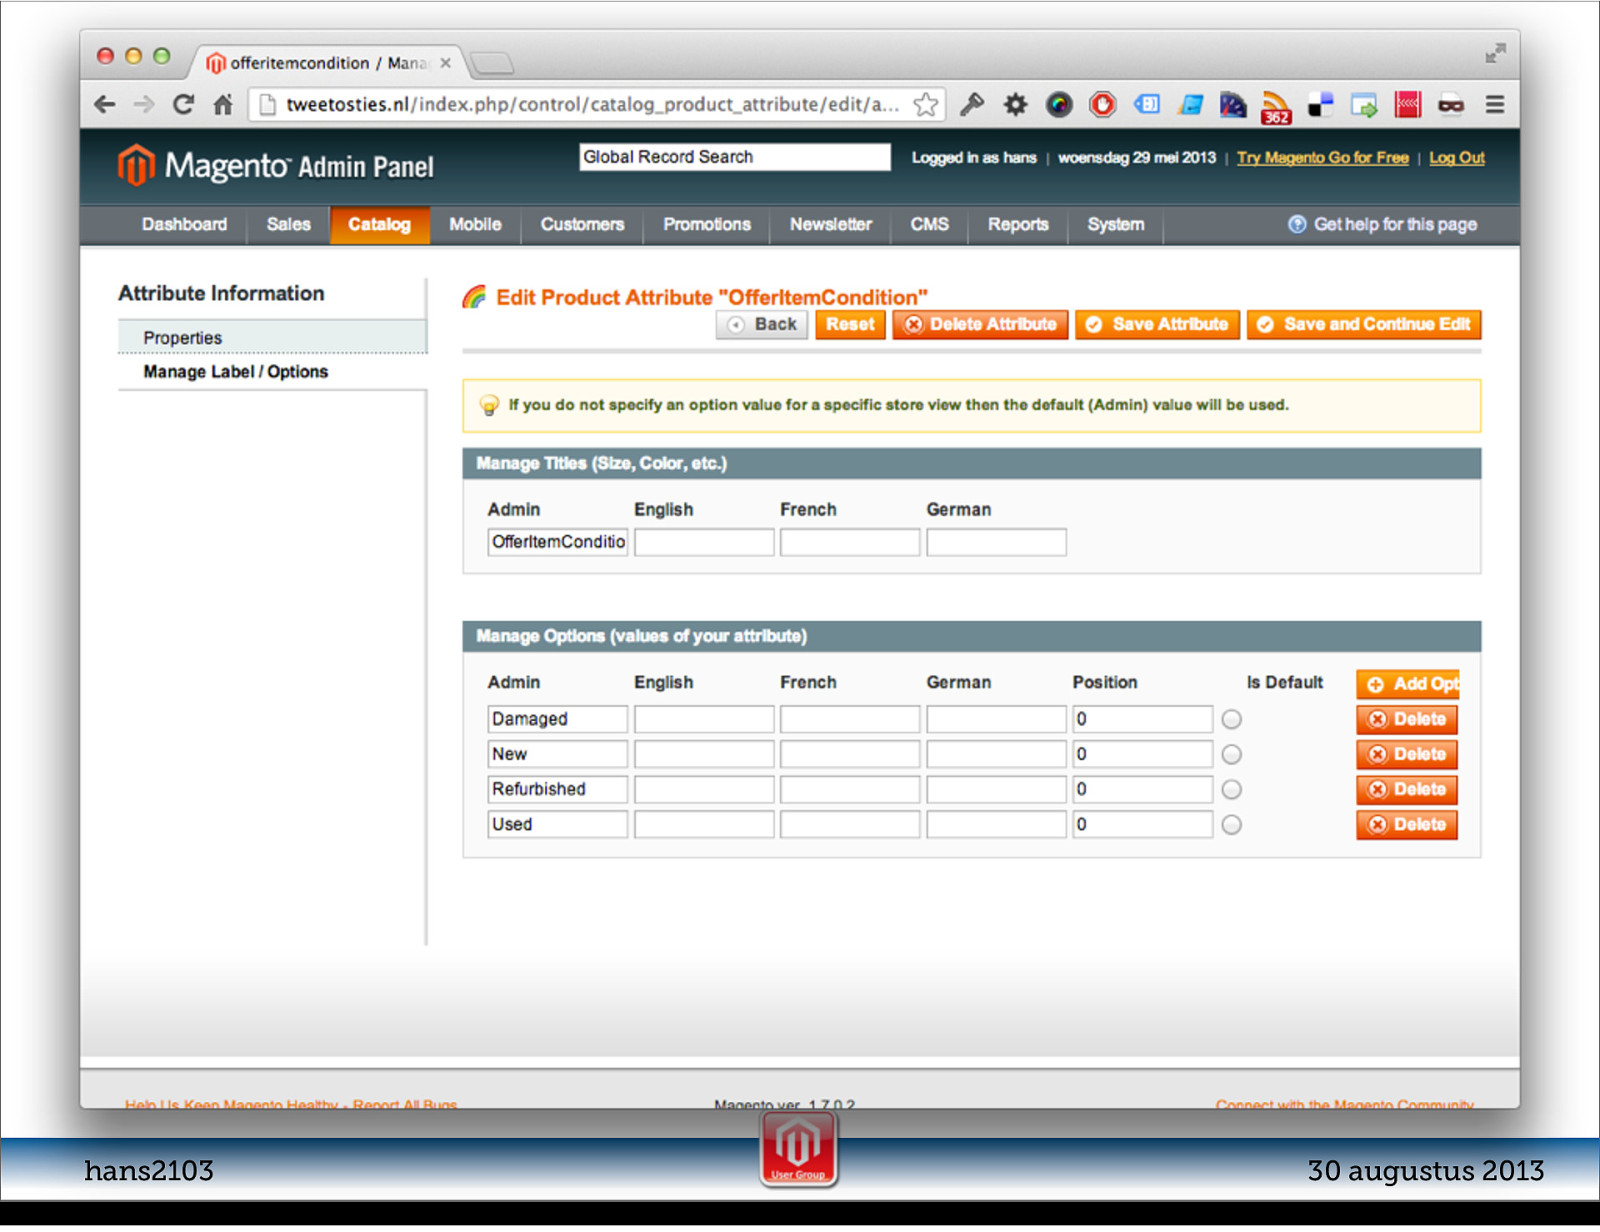Viewport: 1600px width, 1232px height.
Task: Click the red stop-hand extension icon
Action: click(x=1103, y=104)
